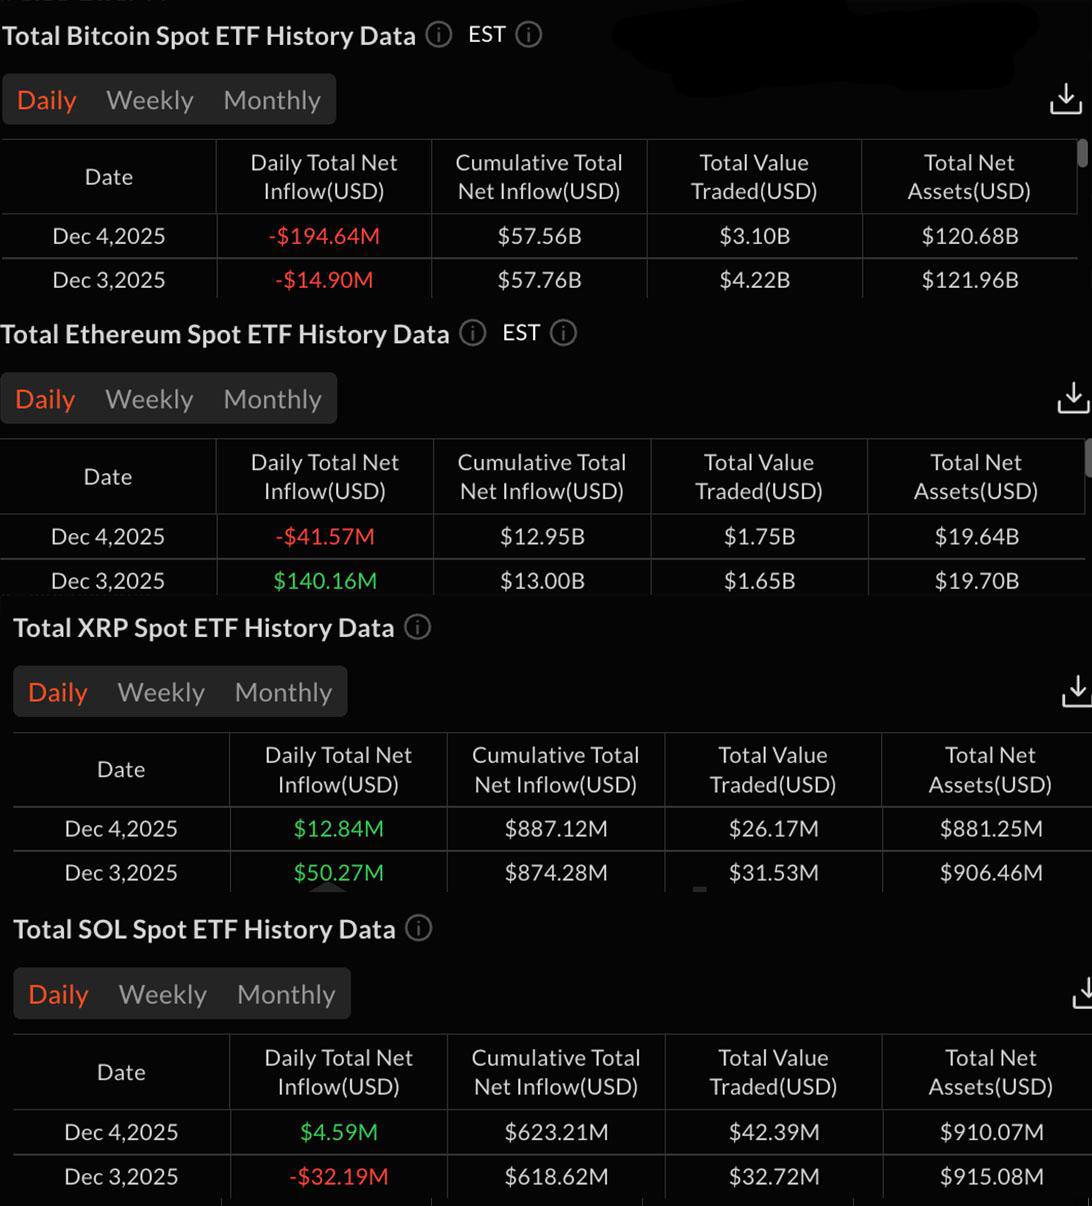Download XRP Spot ETF history data

[1076, 691]
